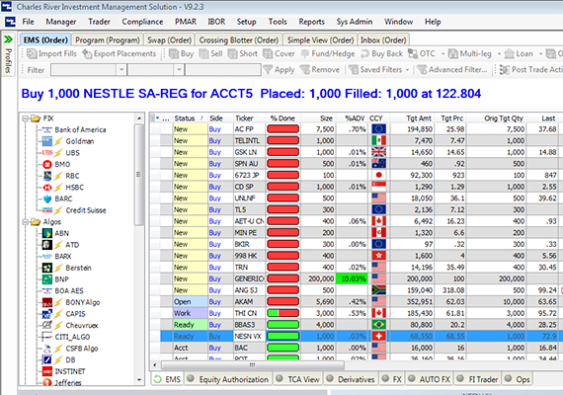Click the Buy order button
The width and height of the screenshot is (563, 395).
[x=181, y=54]
